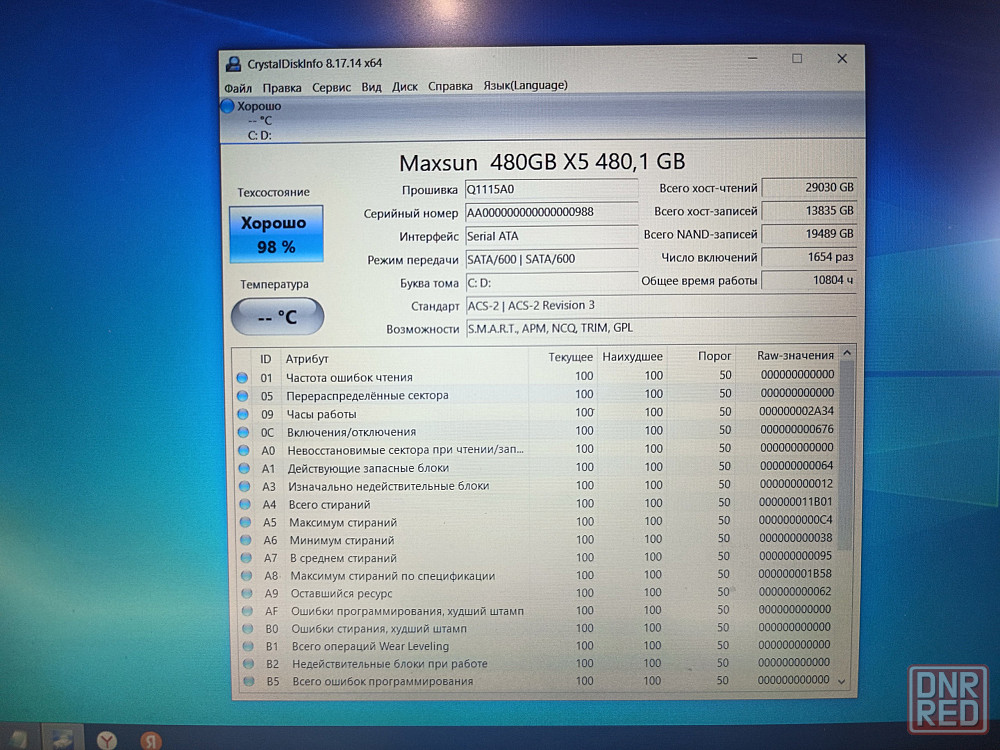Click the active CrystalDiskInfo taskbar button

coord(62,739)
